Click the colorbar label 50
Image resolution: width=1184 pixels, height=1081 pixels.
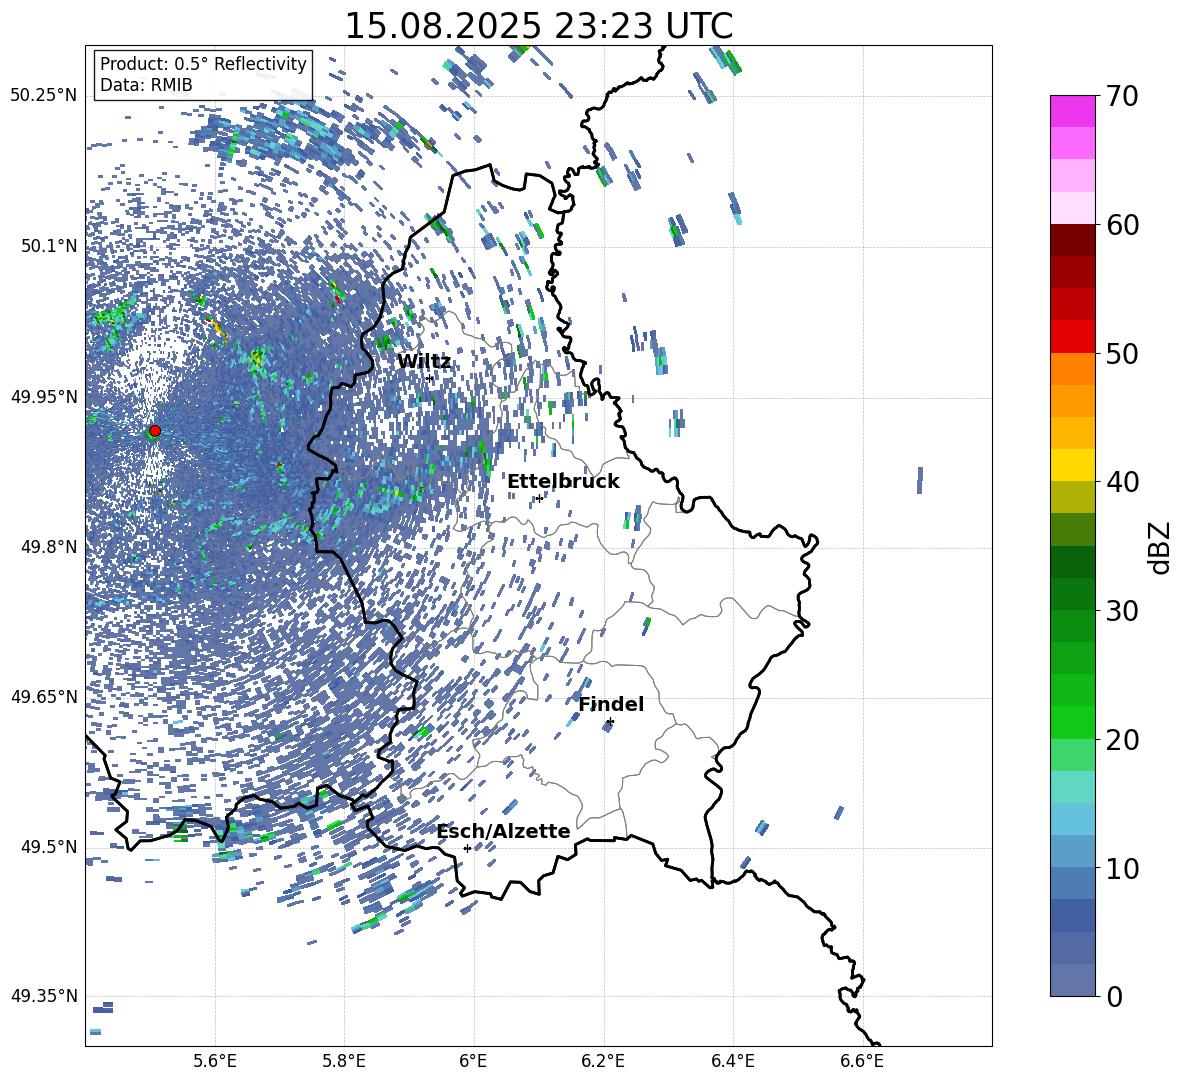pyautogui.click(x=1122, y=354)
